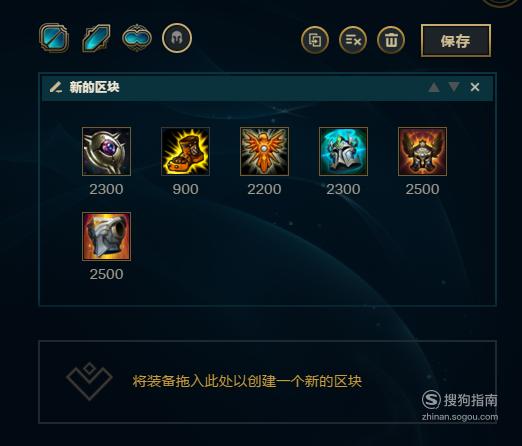Click the copy item set icon

coord(315,40)
